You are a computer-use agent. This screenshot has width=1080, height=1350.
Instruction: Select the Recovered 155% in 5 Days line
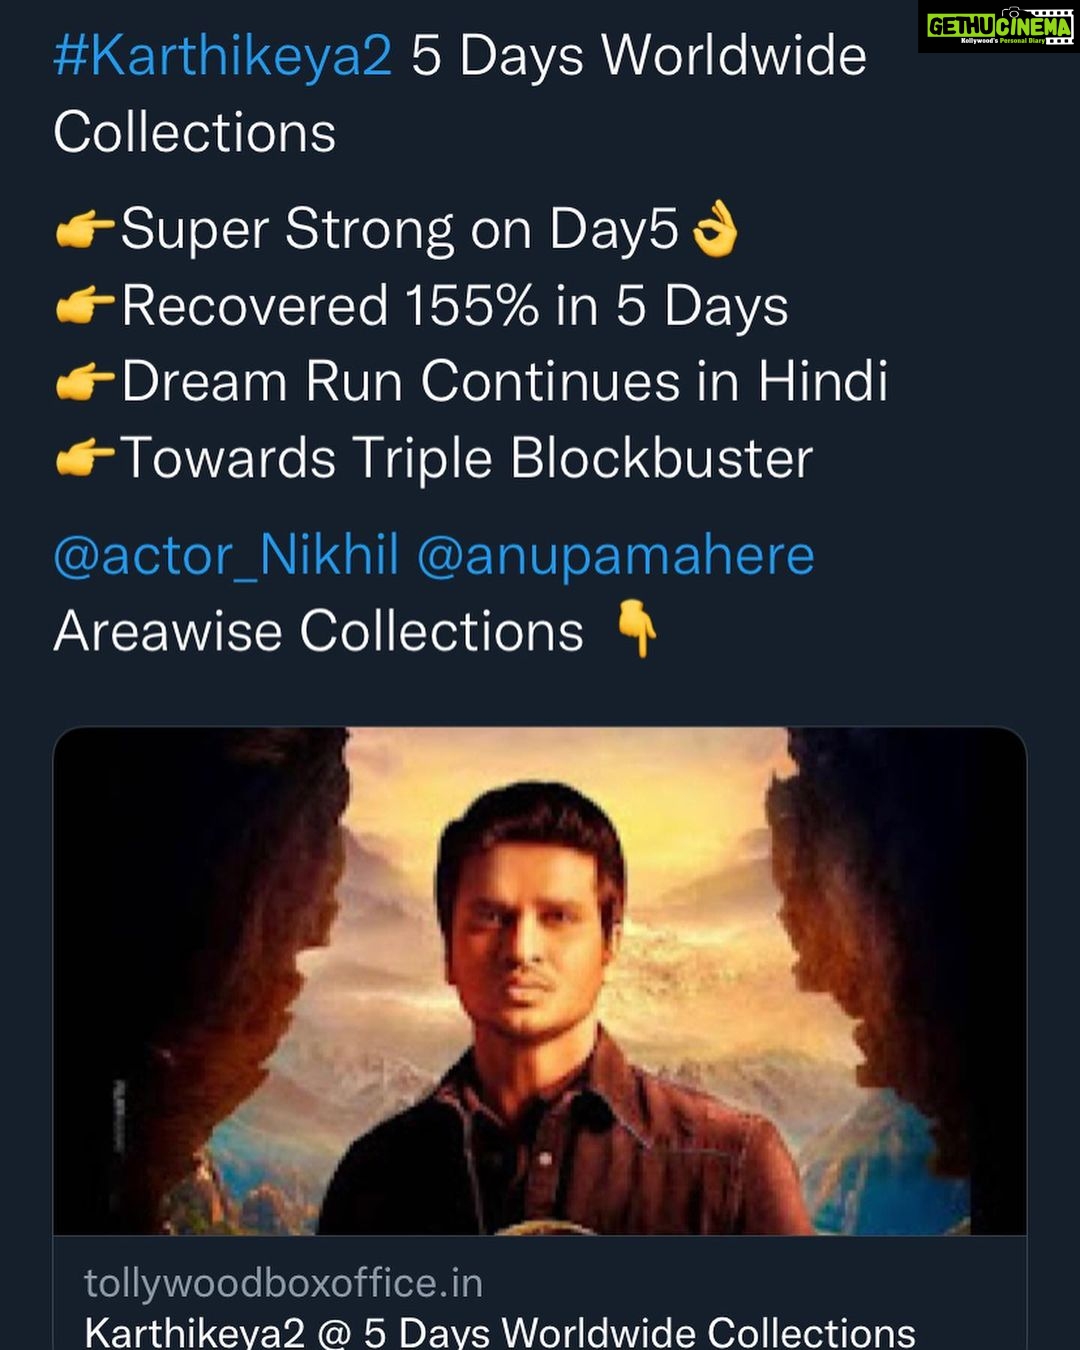pyautogui.click(x=455, y=306)
